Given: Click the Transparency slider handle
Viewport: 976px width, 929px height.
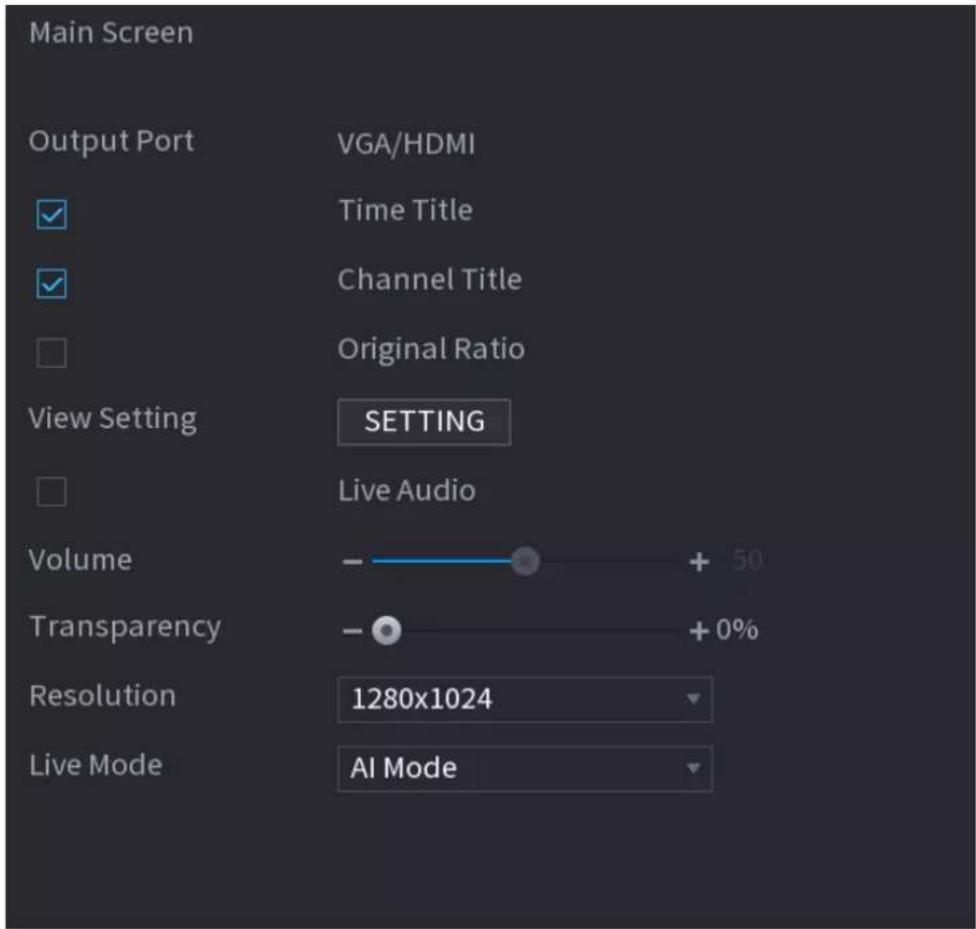Looking at the screenshot, I should [x=387, y=631].
